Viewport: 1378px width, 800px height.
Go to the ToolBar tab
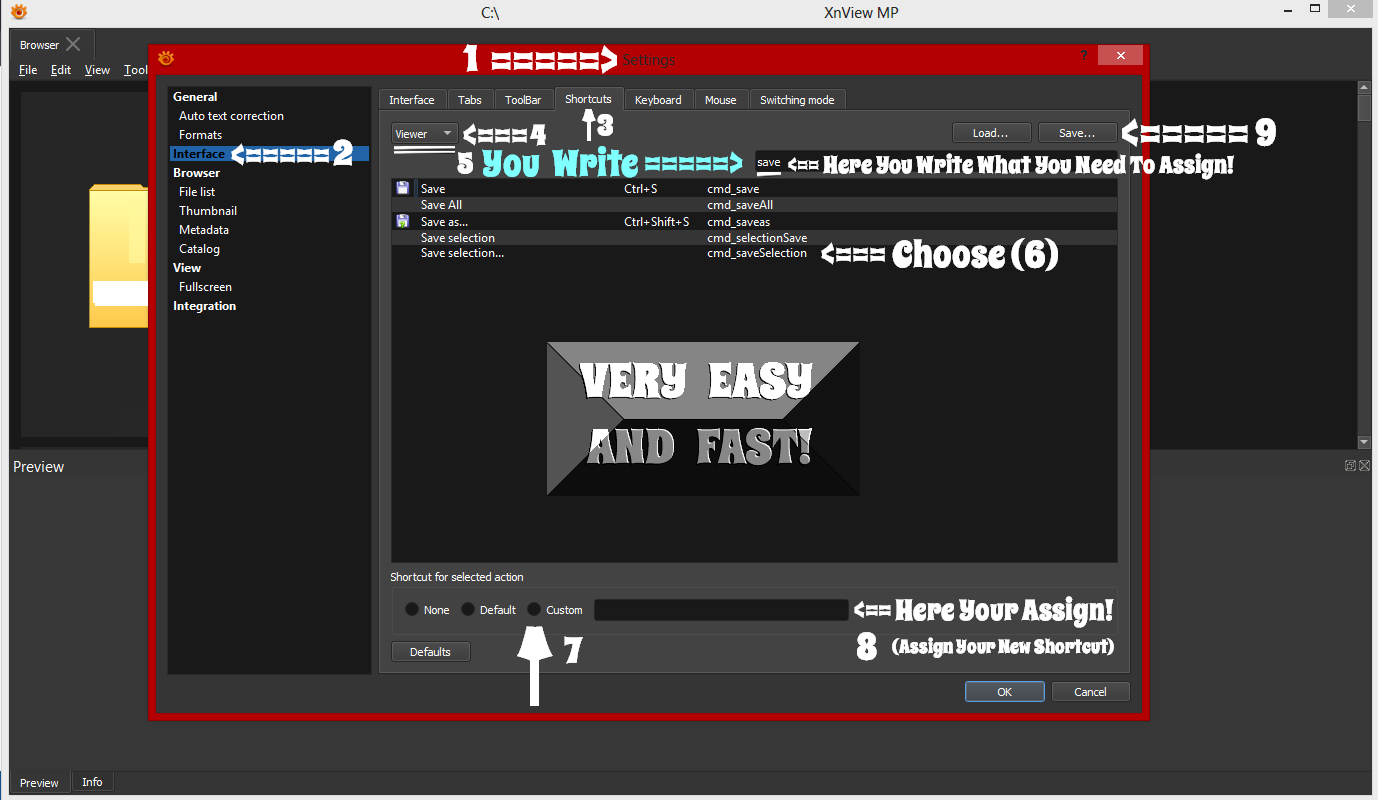click(523, 100)
